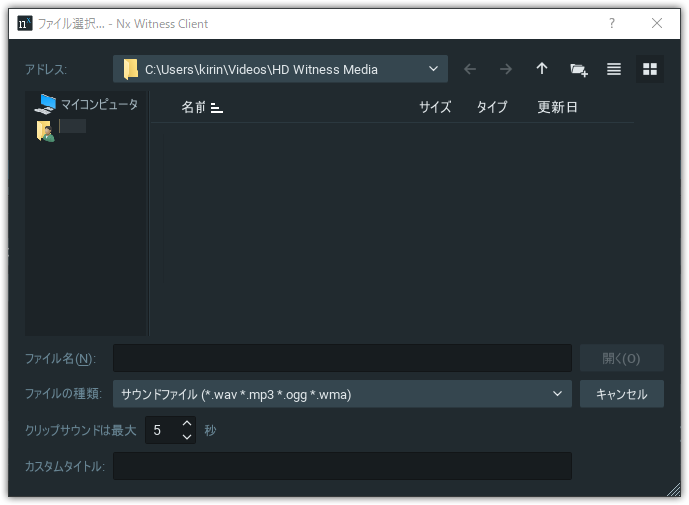
Task: Click the 開く(O) button
Action: [621, 358]
